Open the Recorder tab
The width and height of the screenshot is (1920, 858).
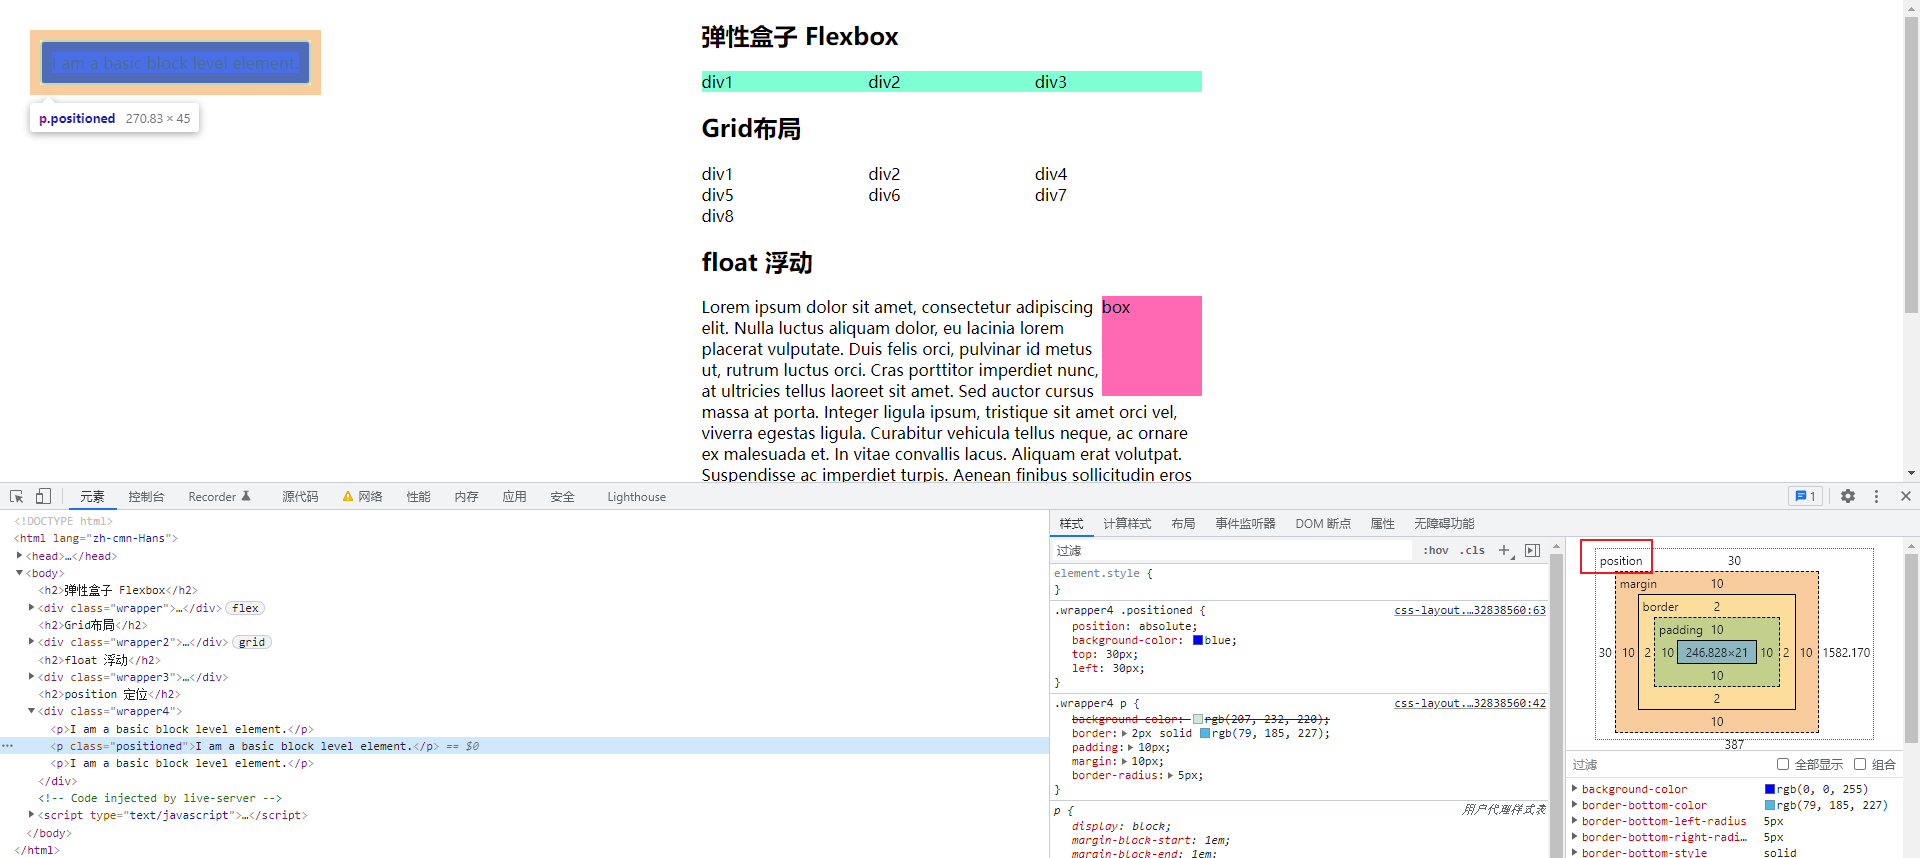tap(220, 496)
